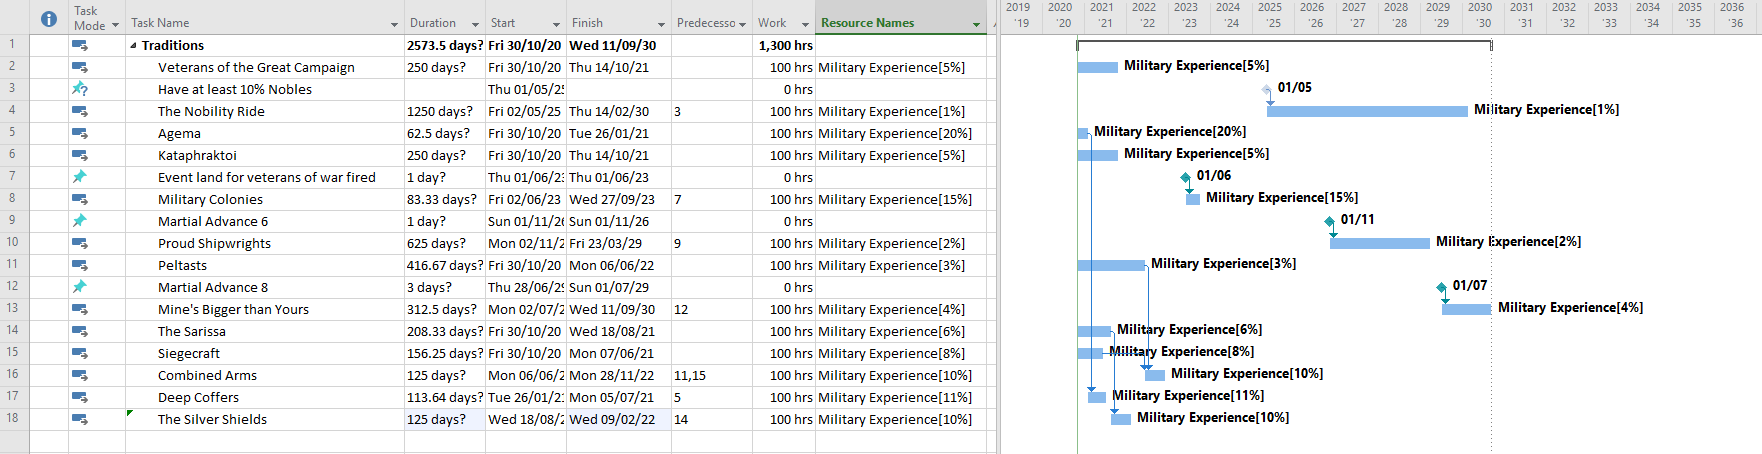Open Resource Names column filter dropdown
Screen dimensions: 1762x454
tap(976, 24)
